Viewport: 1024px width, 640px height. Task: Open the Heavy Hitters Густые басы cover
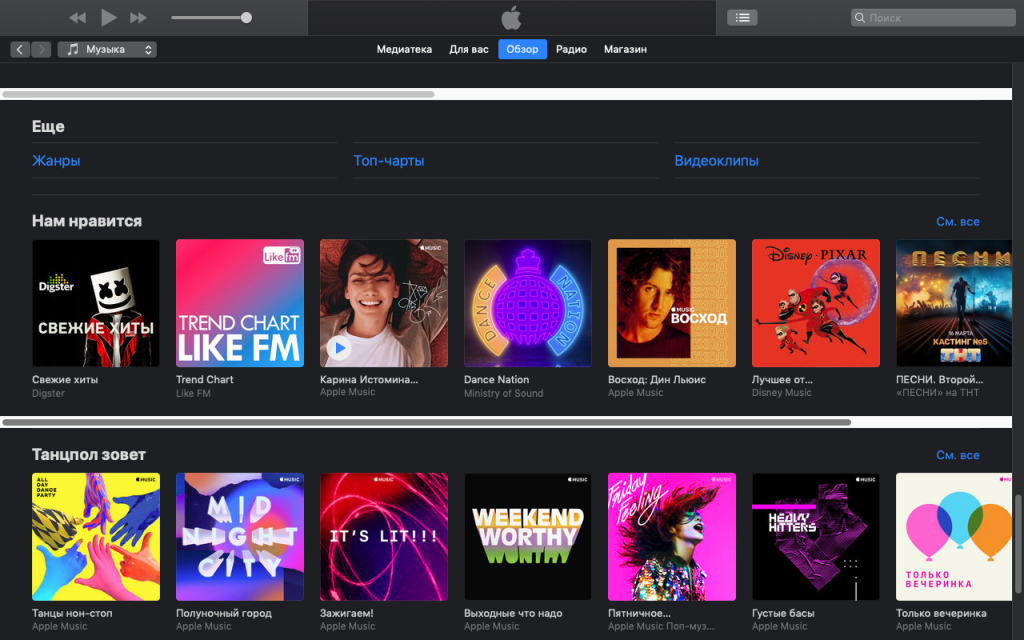(x=816, y=537)
